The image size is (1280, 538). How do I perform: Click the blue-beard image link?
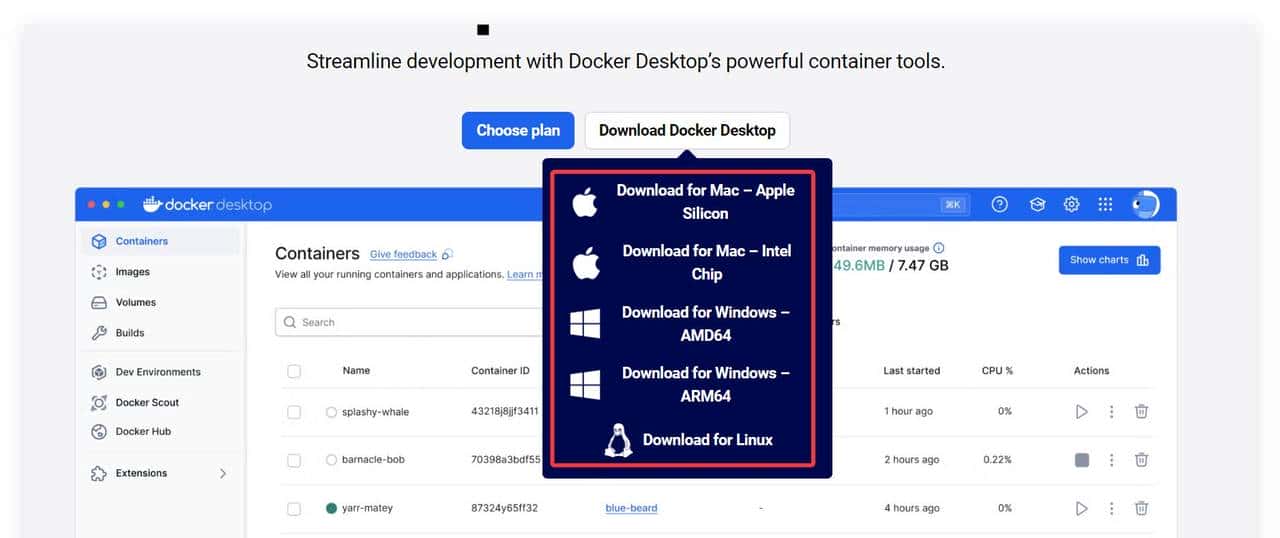click(631, 508)
